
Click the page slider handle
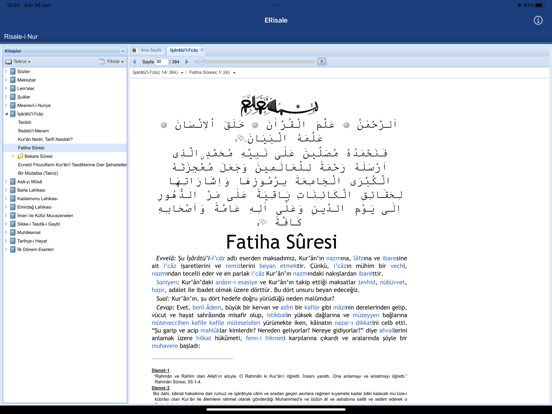[x=201, y=62]
